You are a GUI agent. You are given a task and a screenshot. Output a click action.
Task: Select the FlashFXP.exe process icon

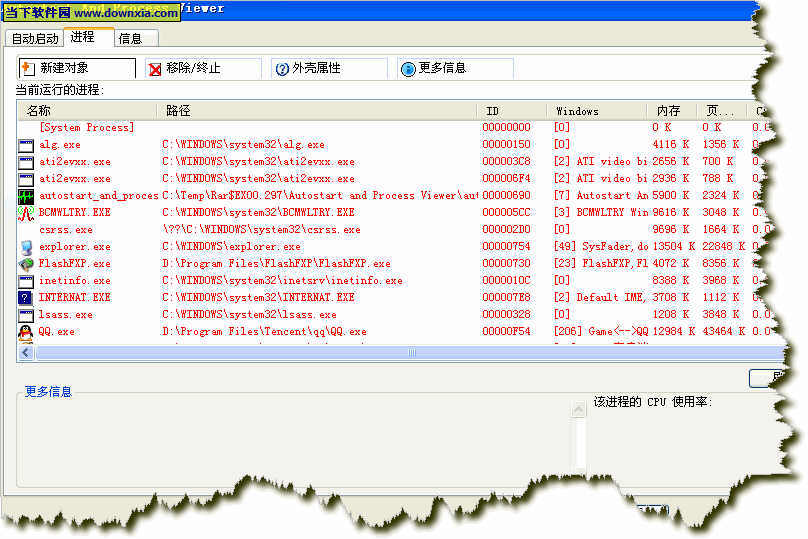tap(26, 264)
